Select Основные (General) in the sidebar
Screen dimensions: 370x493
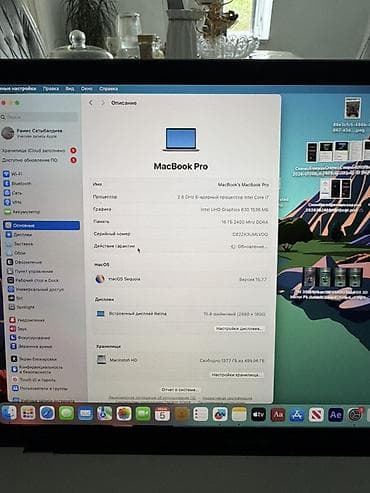pyautogui.click(x=42, y=225)
